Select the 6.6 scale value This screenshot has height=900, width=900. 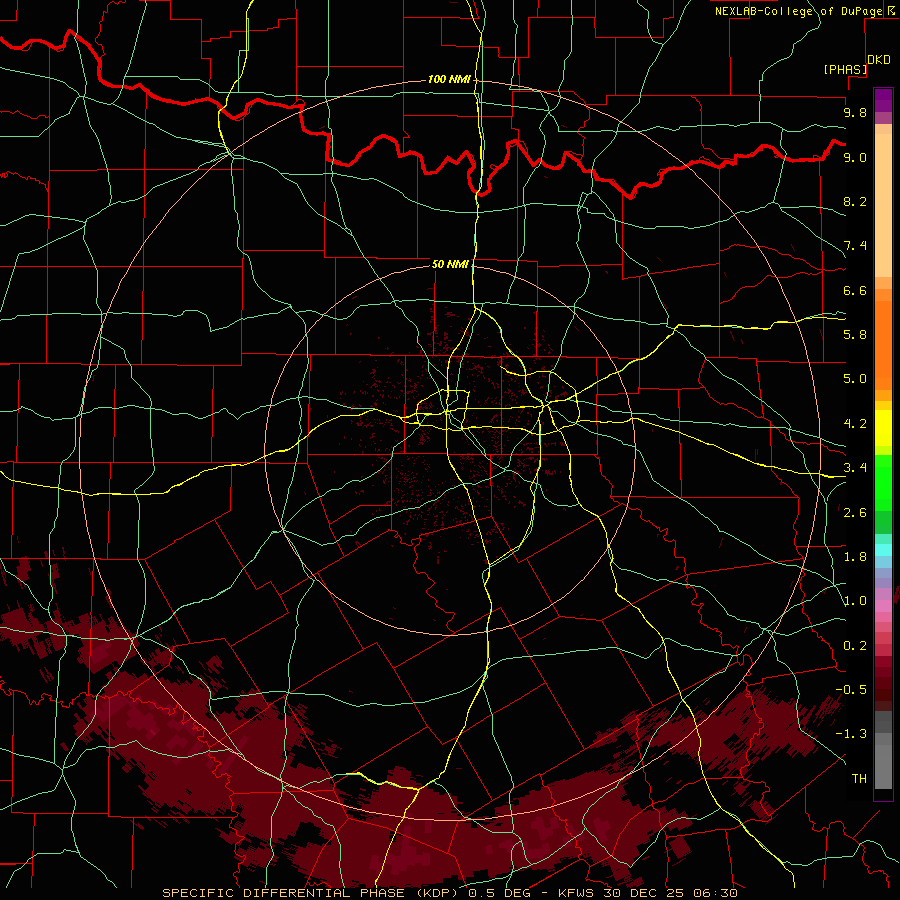855,290
